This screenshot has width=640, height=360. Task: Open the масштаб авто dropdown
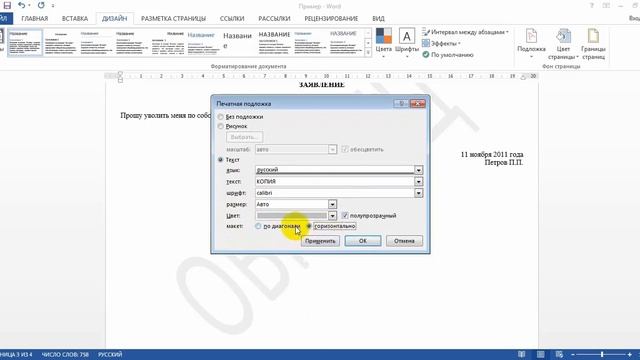pos(332,149)
